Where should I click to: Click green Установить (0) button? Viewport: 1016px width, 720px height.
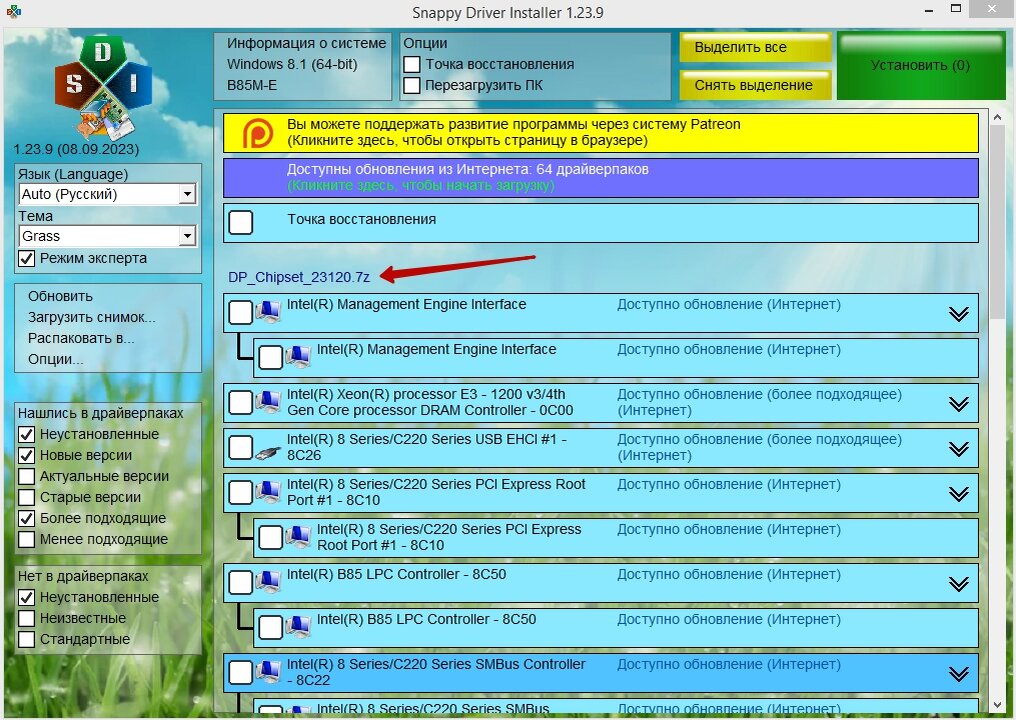pos(921,66)
